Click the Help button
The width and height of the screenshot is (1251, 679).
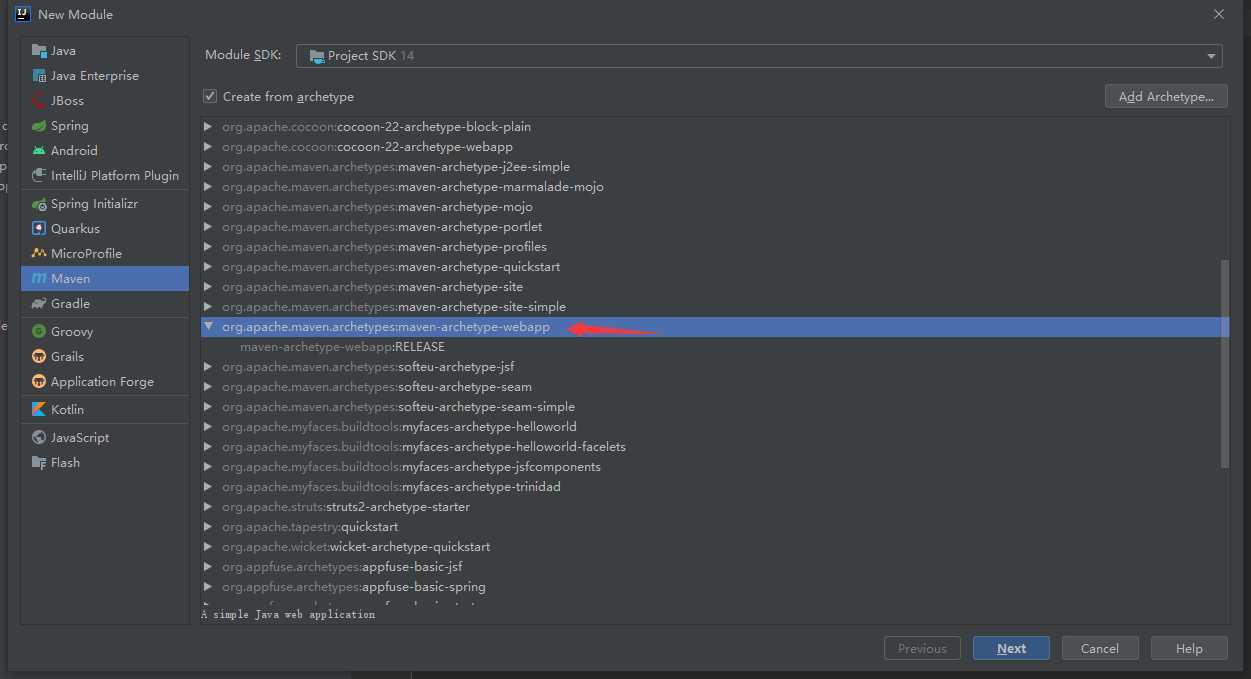(1189, 648)
